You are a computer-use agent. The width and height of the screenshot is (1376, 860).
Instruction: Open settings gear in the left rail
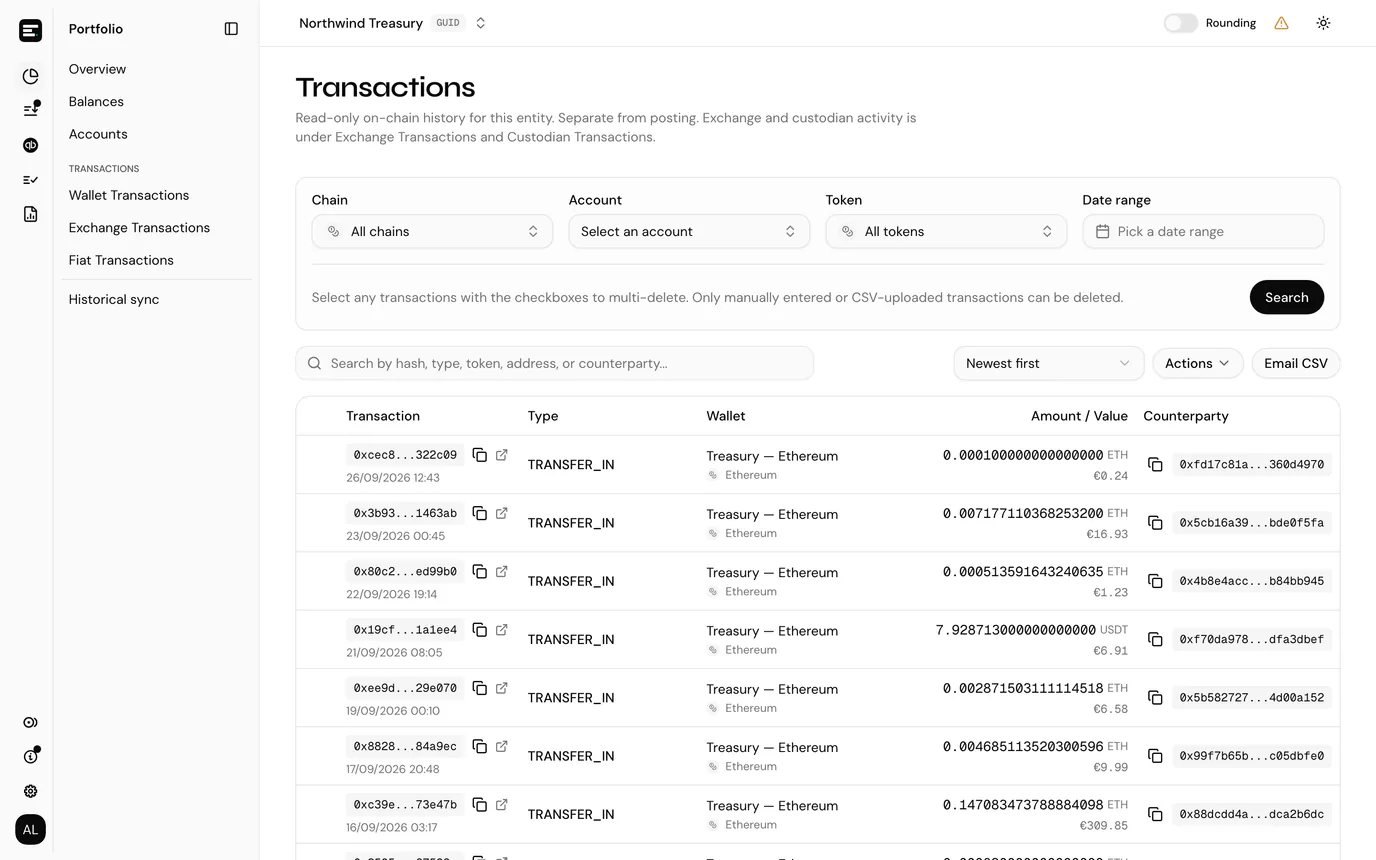[30, 791]
